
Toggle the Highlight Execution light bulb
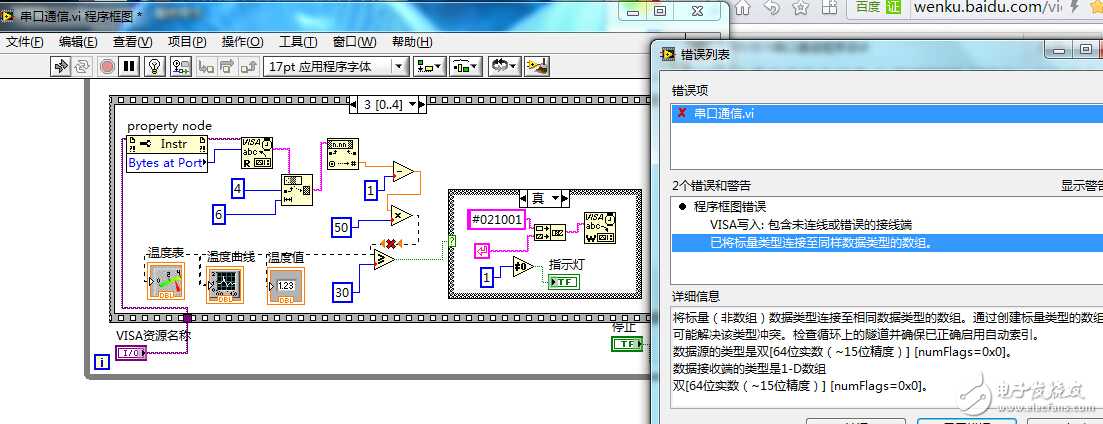[x=155, y=66]
